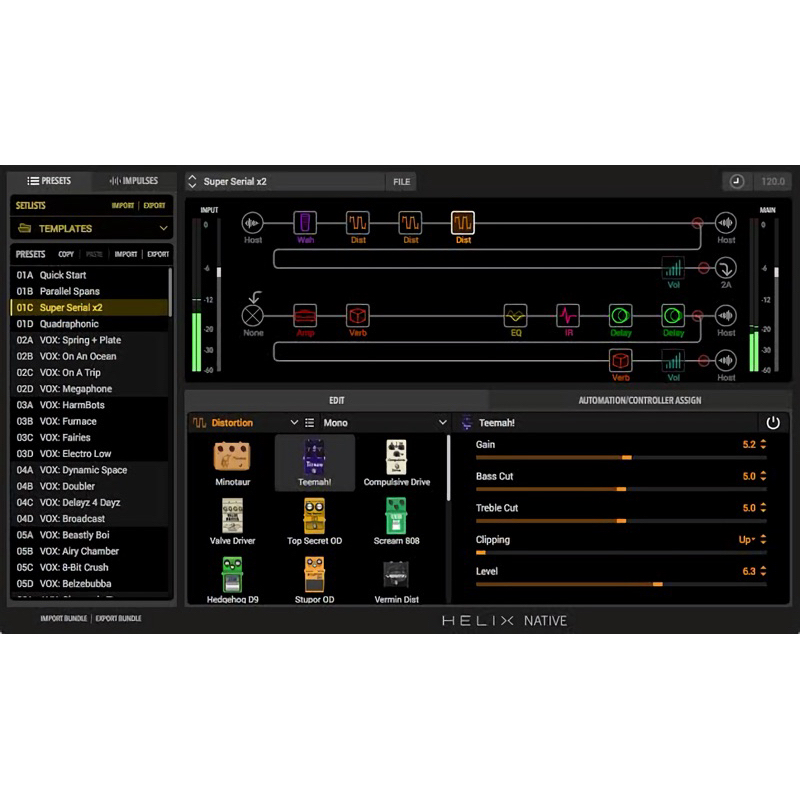800x800 pixels.
Task: Select the red Verb block beside Amp
Action: tap(358, 316)
